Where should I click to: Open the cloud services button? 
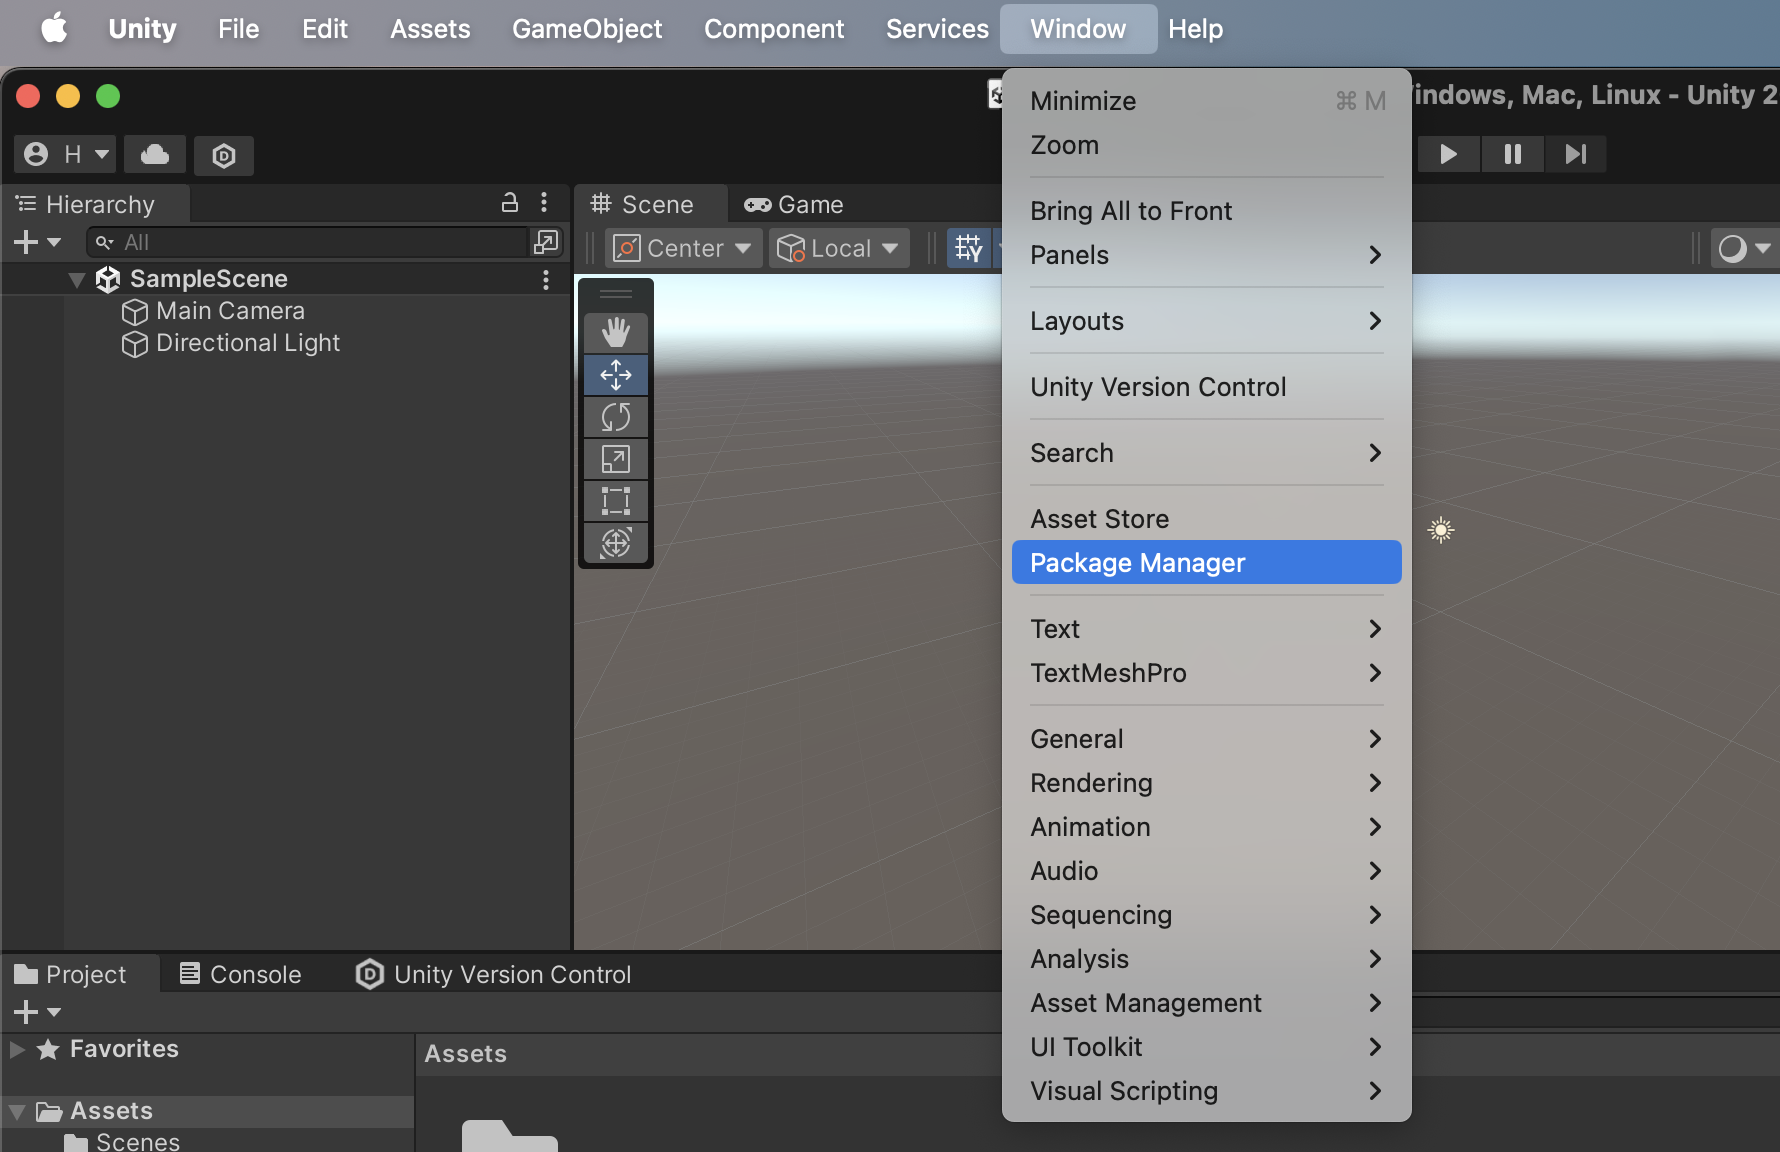click(x=155, y=154)
